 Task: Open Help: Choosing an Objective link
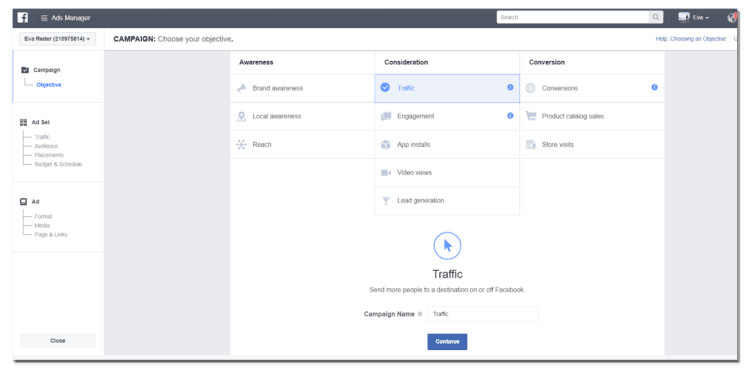click(x=690, y=39)
